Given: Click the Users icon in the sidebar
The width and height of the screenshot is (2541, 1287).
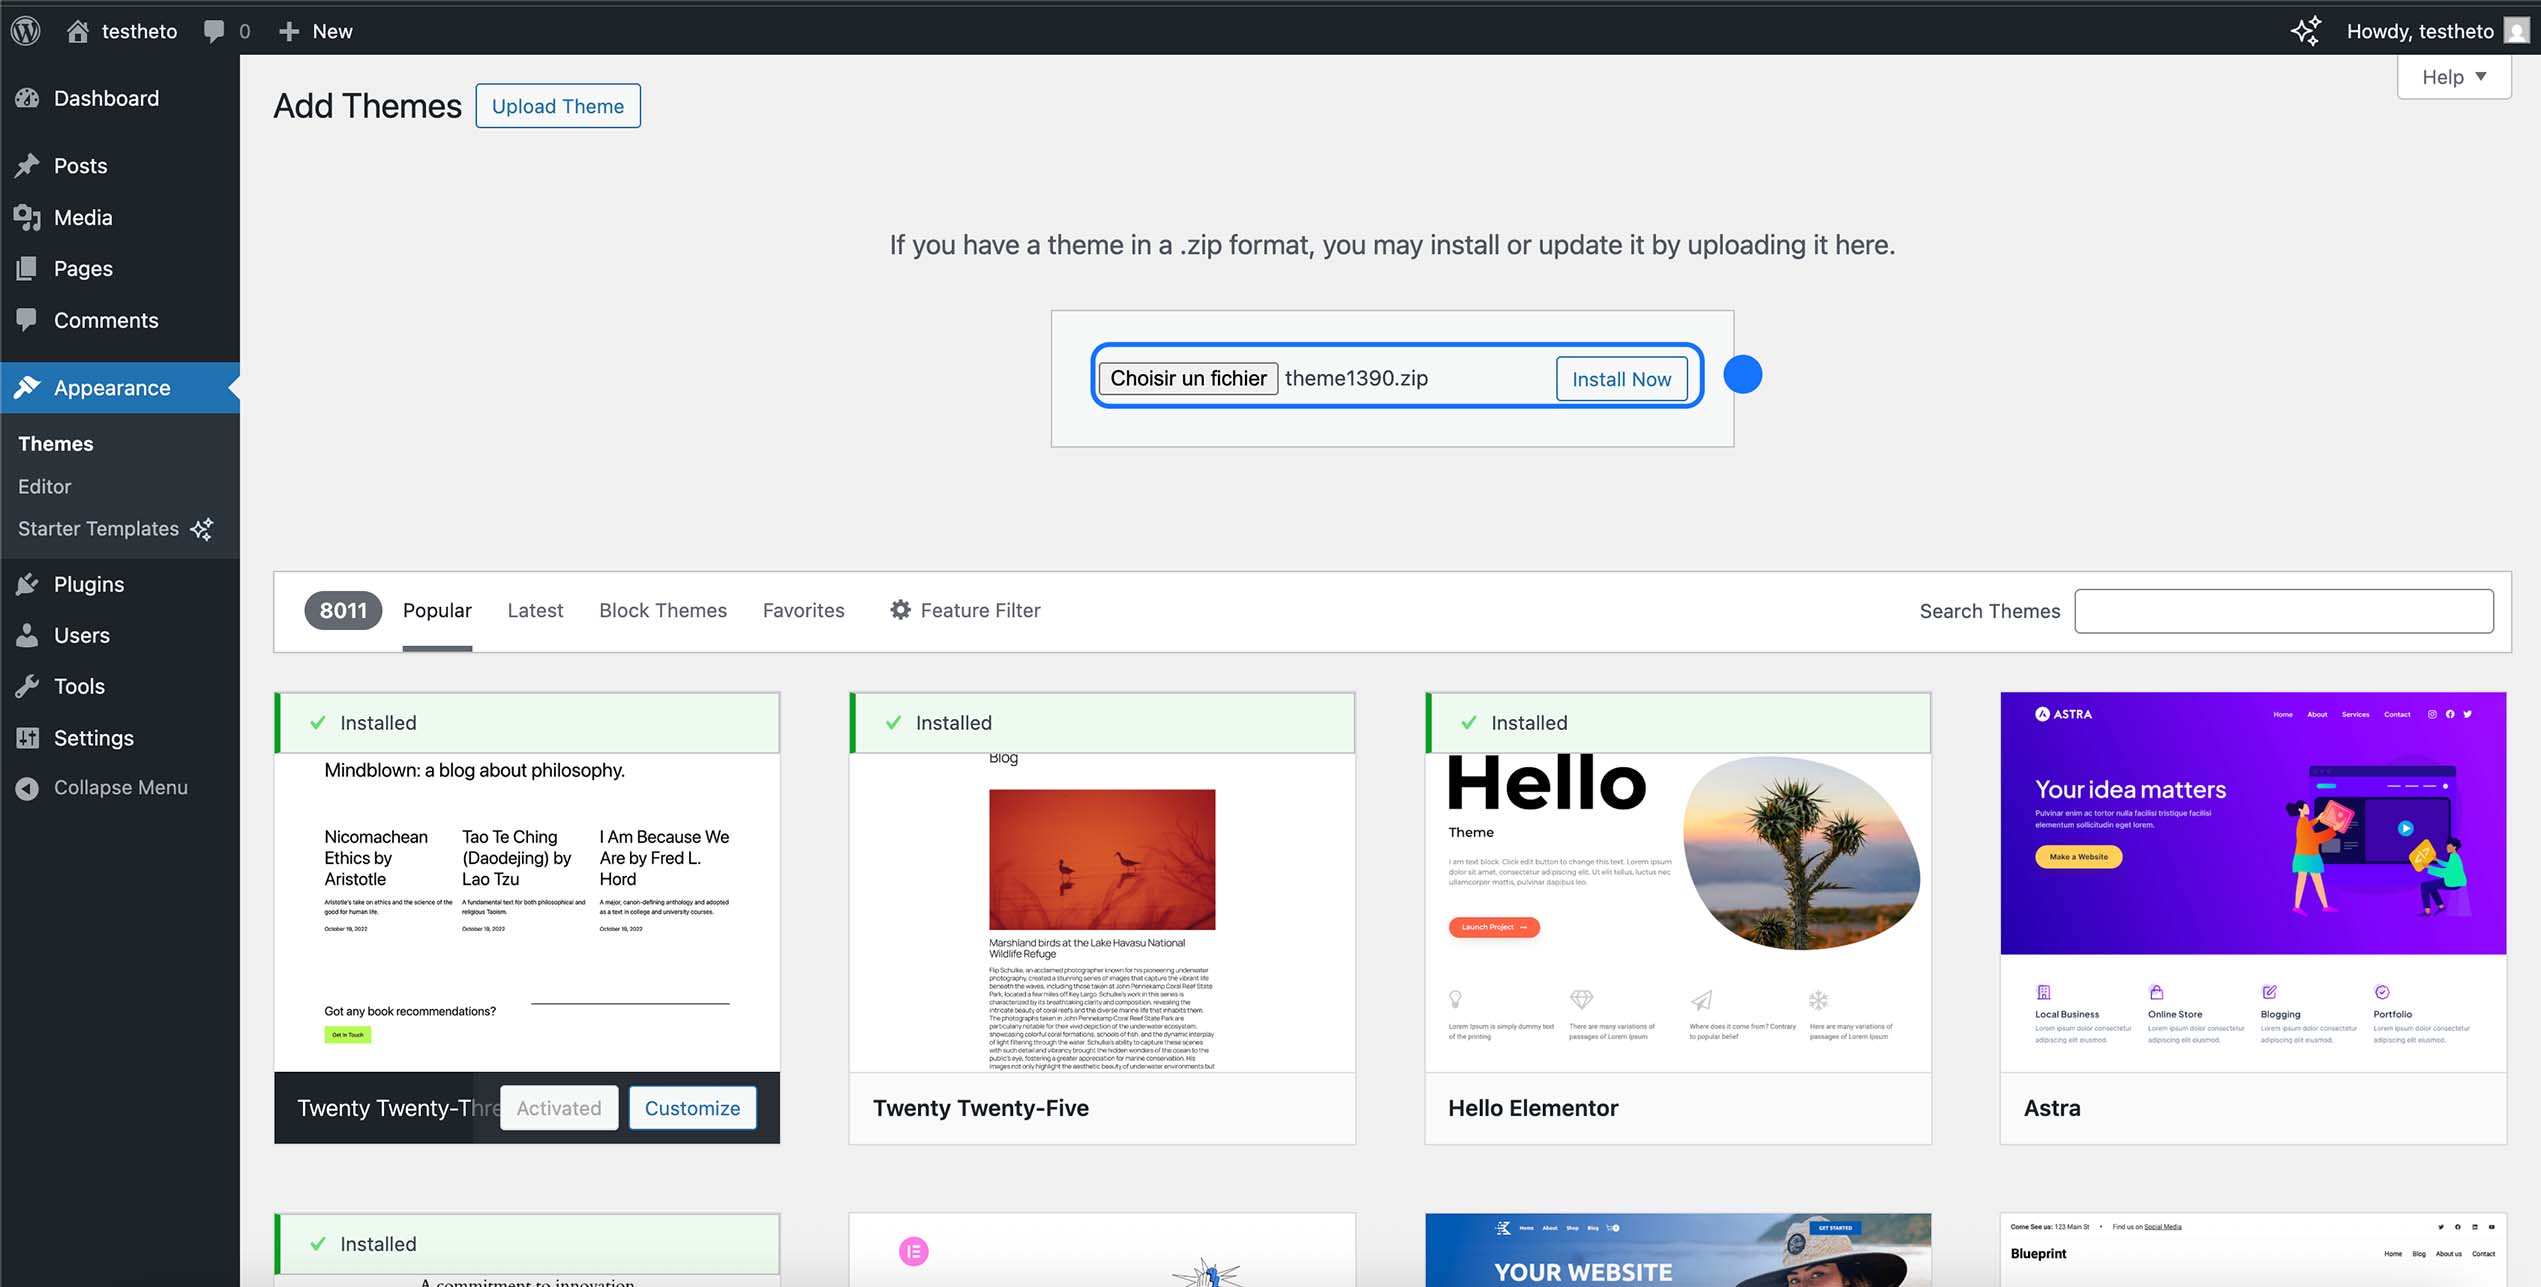Looking at the screenshot, I should point(27,635).
